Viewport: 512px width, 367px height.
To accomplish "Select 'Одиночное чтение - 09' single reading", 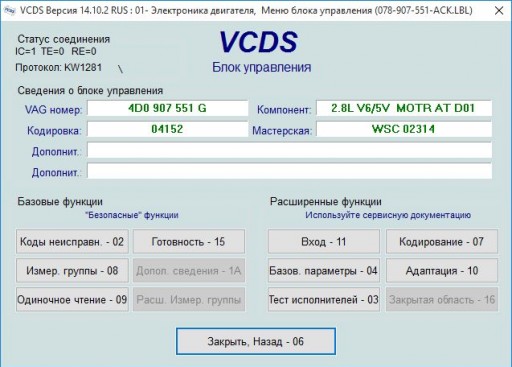I will (x=72, y=300).
